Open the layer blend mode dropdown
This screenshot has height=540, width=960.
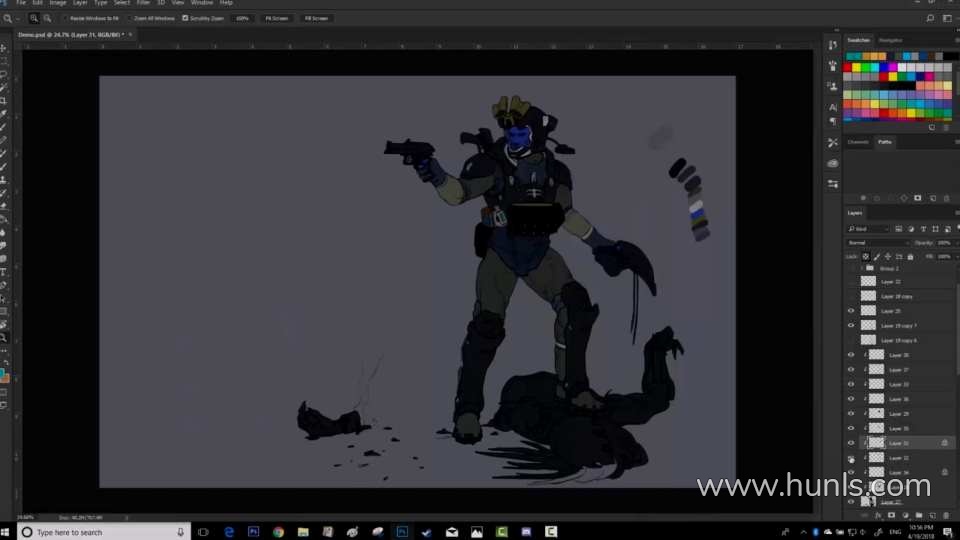(878, 243)
